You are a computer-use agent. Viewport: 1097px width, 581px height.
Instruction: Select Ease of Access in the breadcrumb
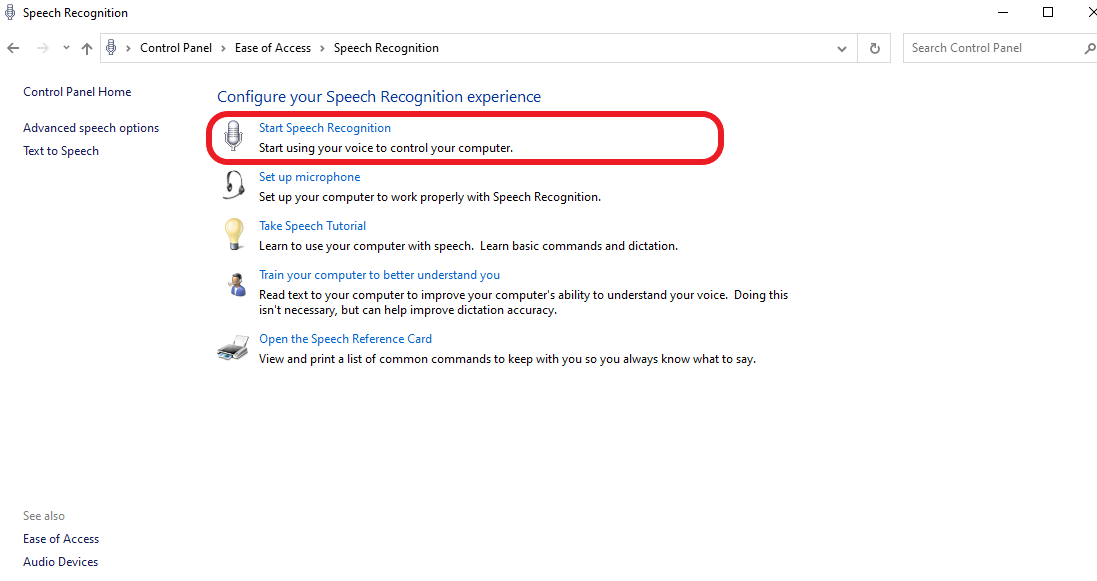[x=273, y=48]
